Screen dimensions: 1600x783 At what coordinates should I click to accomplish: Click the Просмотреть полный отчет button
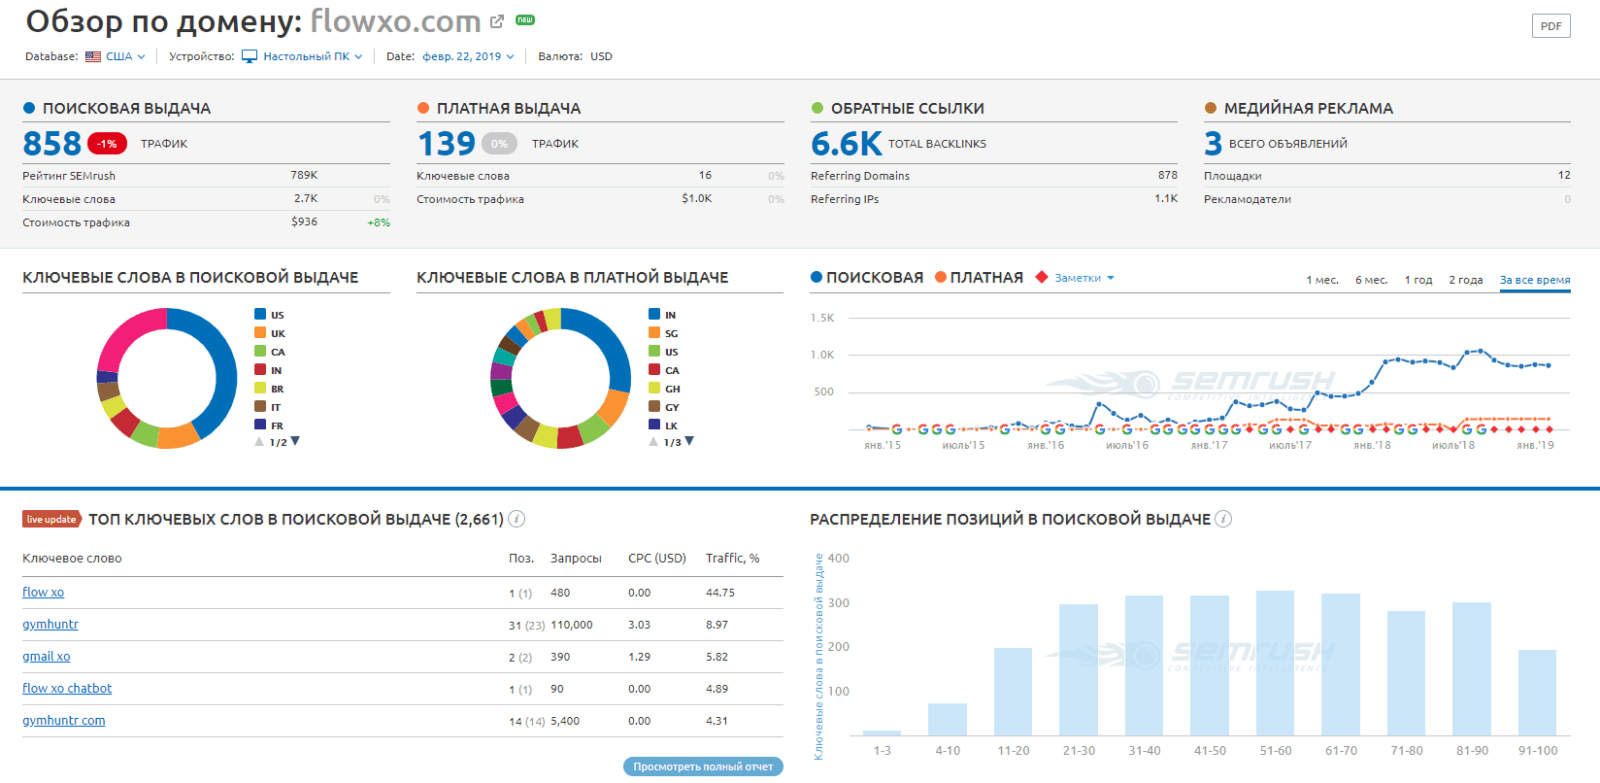(703, 767)
